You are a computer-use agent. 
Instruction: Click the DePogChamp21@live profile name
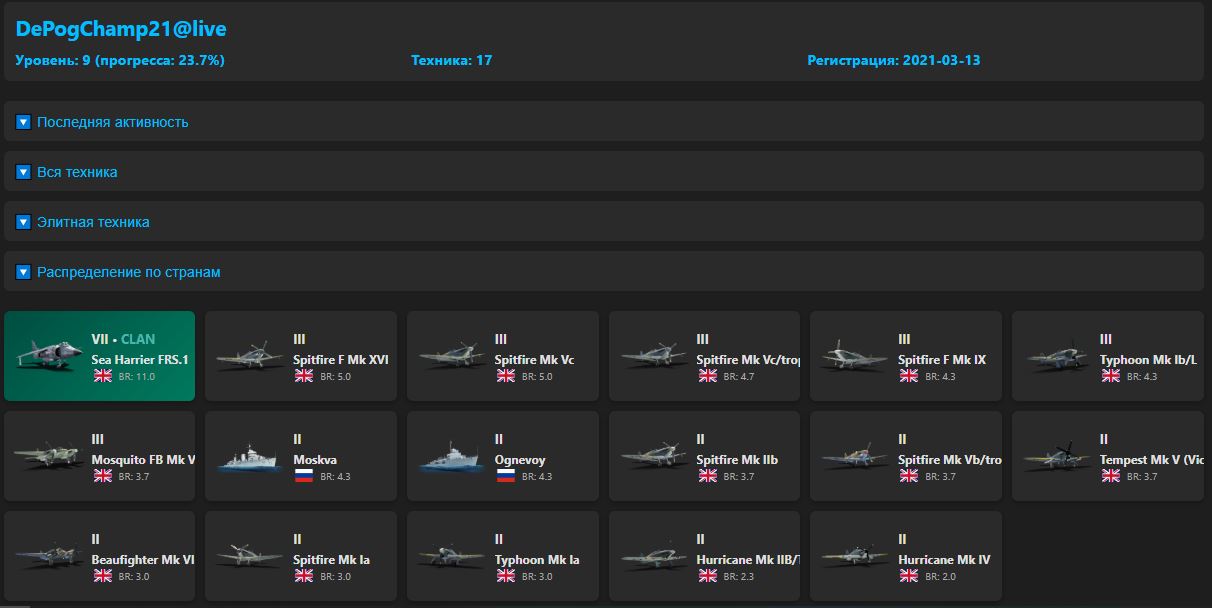pyautogui.click(x=120, y=29)
